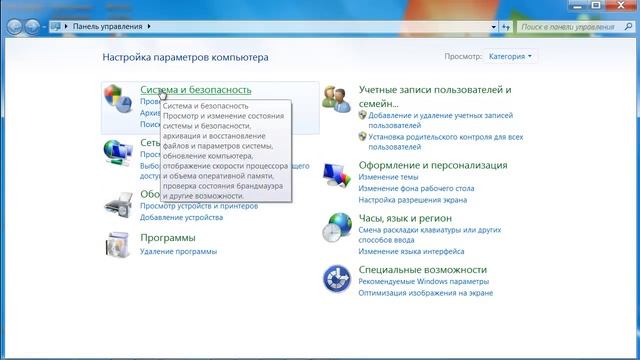Click Смена раскладки клавиатуры или других способов ввода
Image resolution: width=640 pixels, height=360 pixels.
point(430,235)
